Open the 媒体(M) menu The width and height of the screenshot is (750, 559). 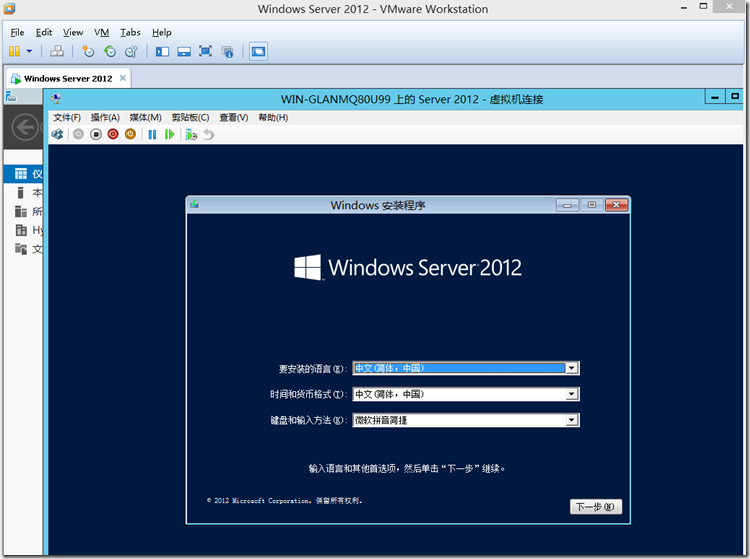(145, 117)
